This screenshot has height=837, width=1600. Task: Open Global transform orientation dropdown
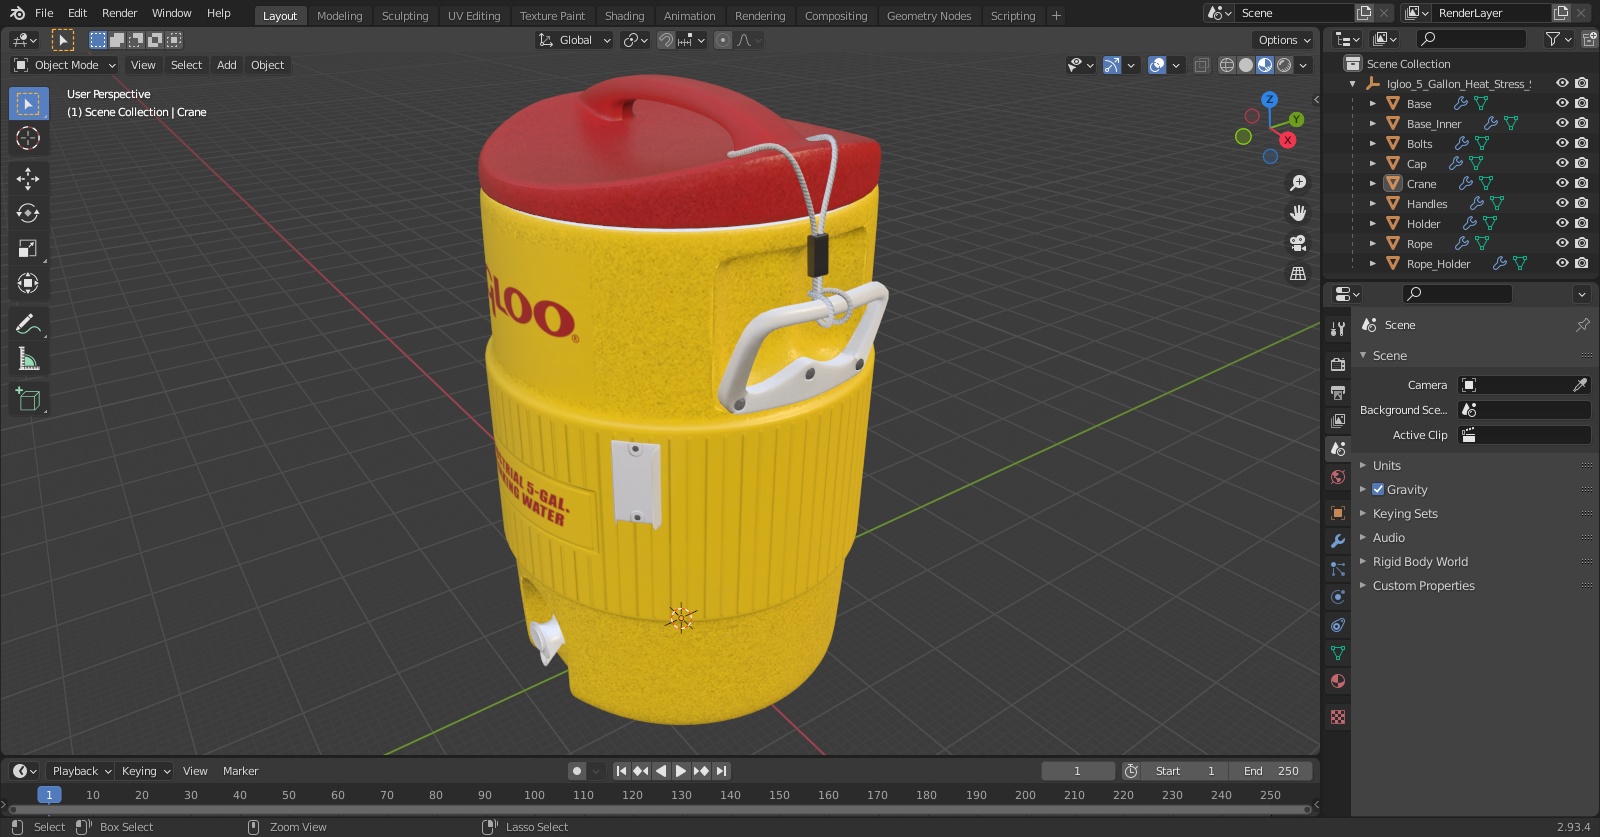pos(575,40)
